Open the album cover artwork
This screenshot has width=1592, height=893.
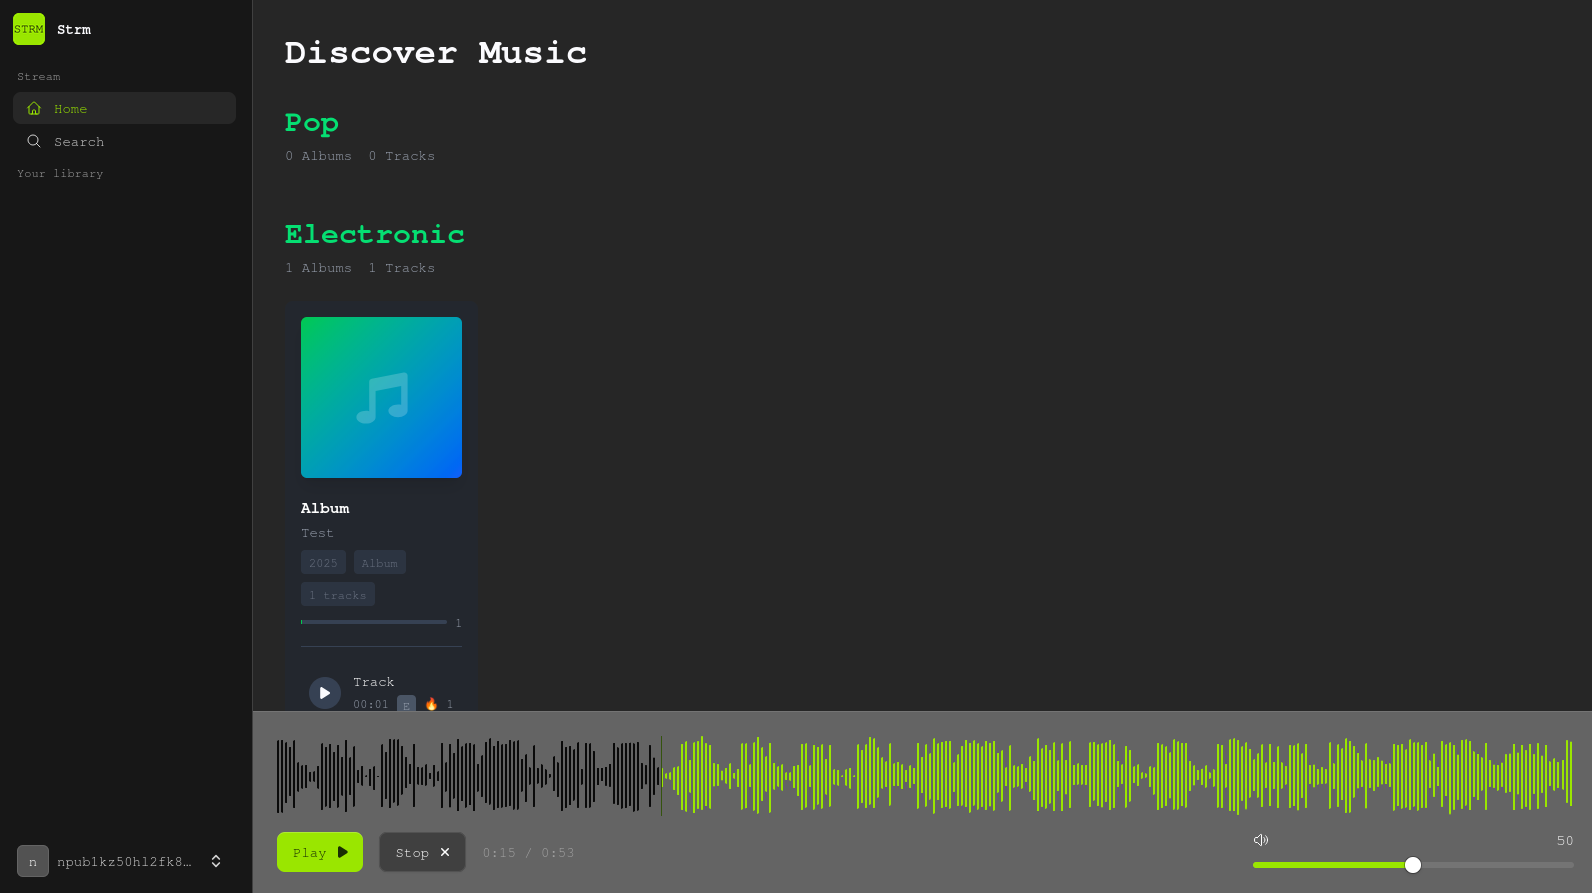[381, 397]
